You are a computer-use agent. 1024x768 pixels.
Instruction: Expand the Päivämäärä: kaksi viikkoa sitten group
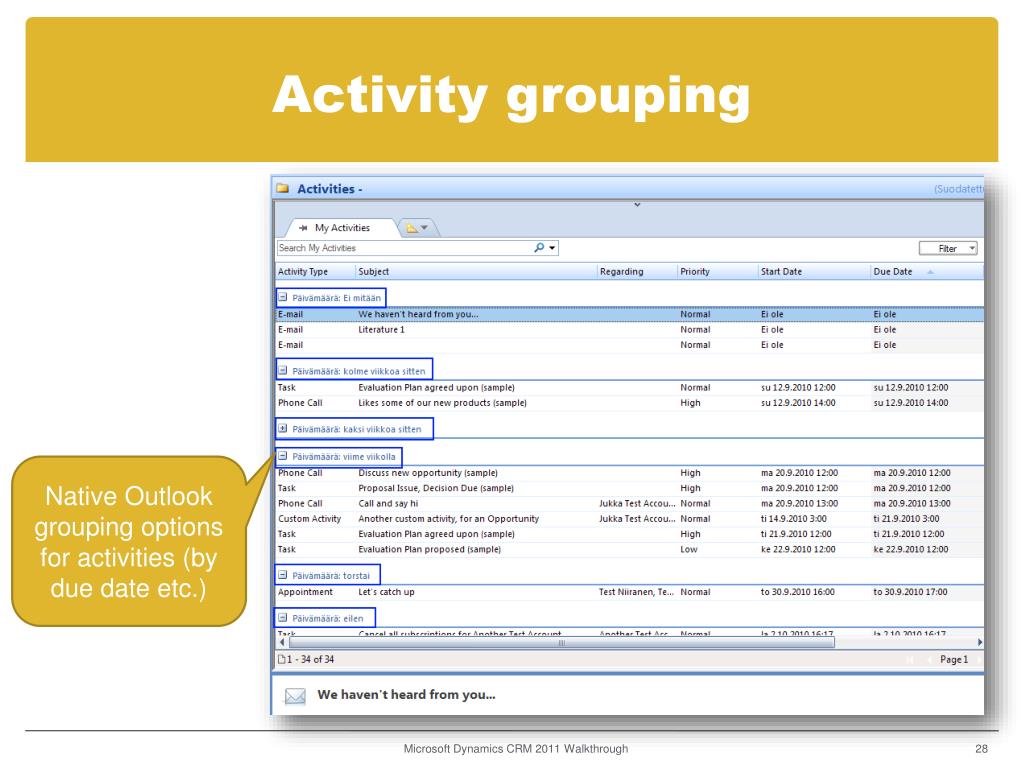(x=283, y=428)
